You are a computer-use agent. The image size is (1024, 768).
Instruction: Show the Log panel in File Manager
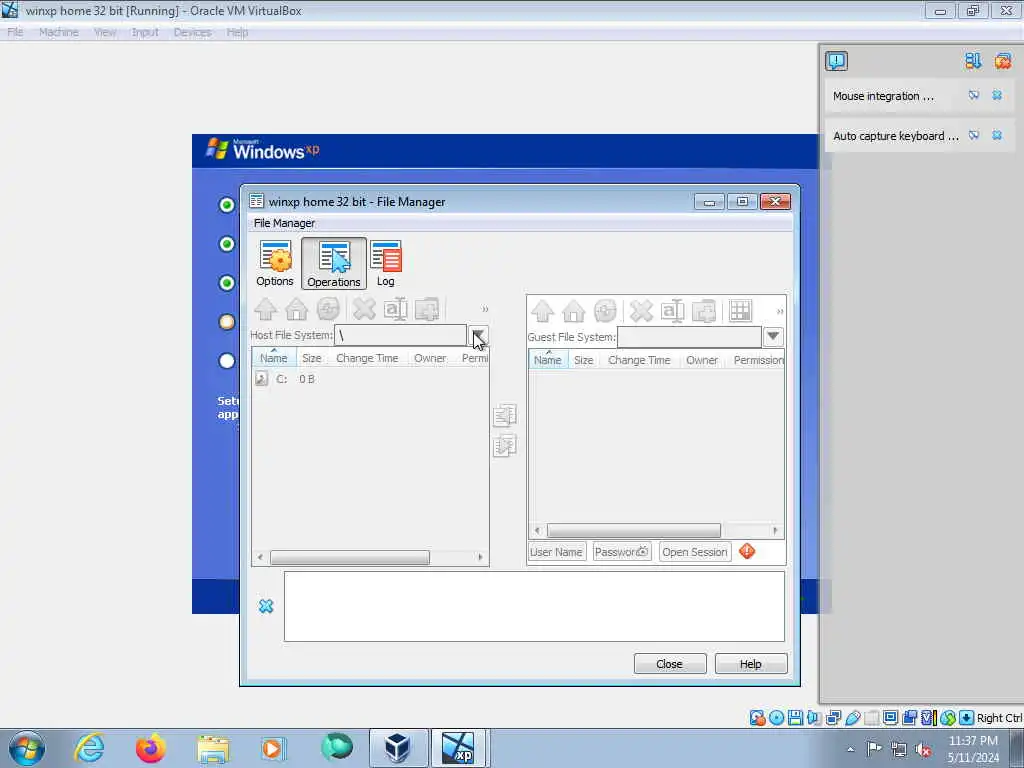click(386, 263)
